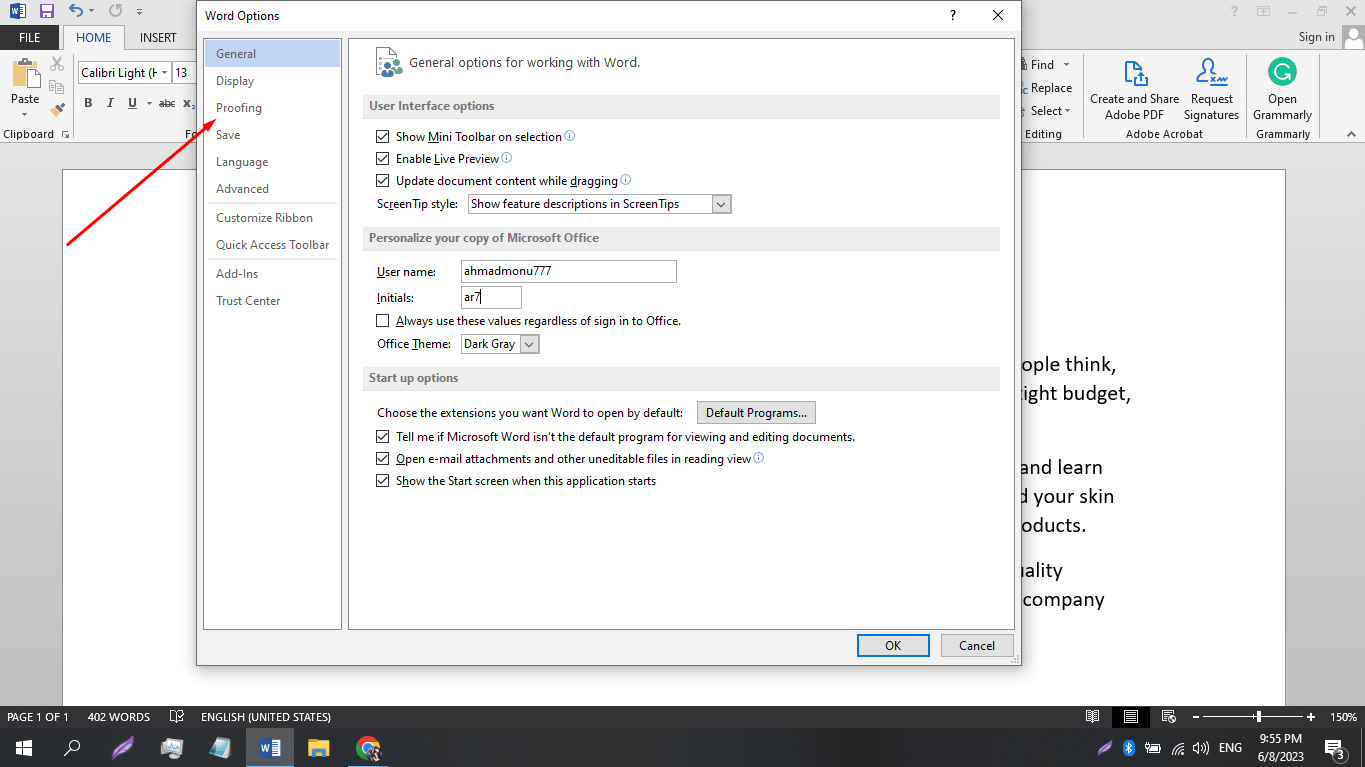This screenshot has width=1365, height=767.
Task: Switch to Web Layout view icon
Action: (x=1168, y=717)
